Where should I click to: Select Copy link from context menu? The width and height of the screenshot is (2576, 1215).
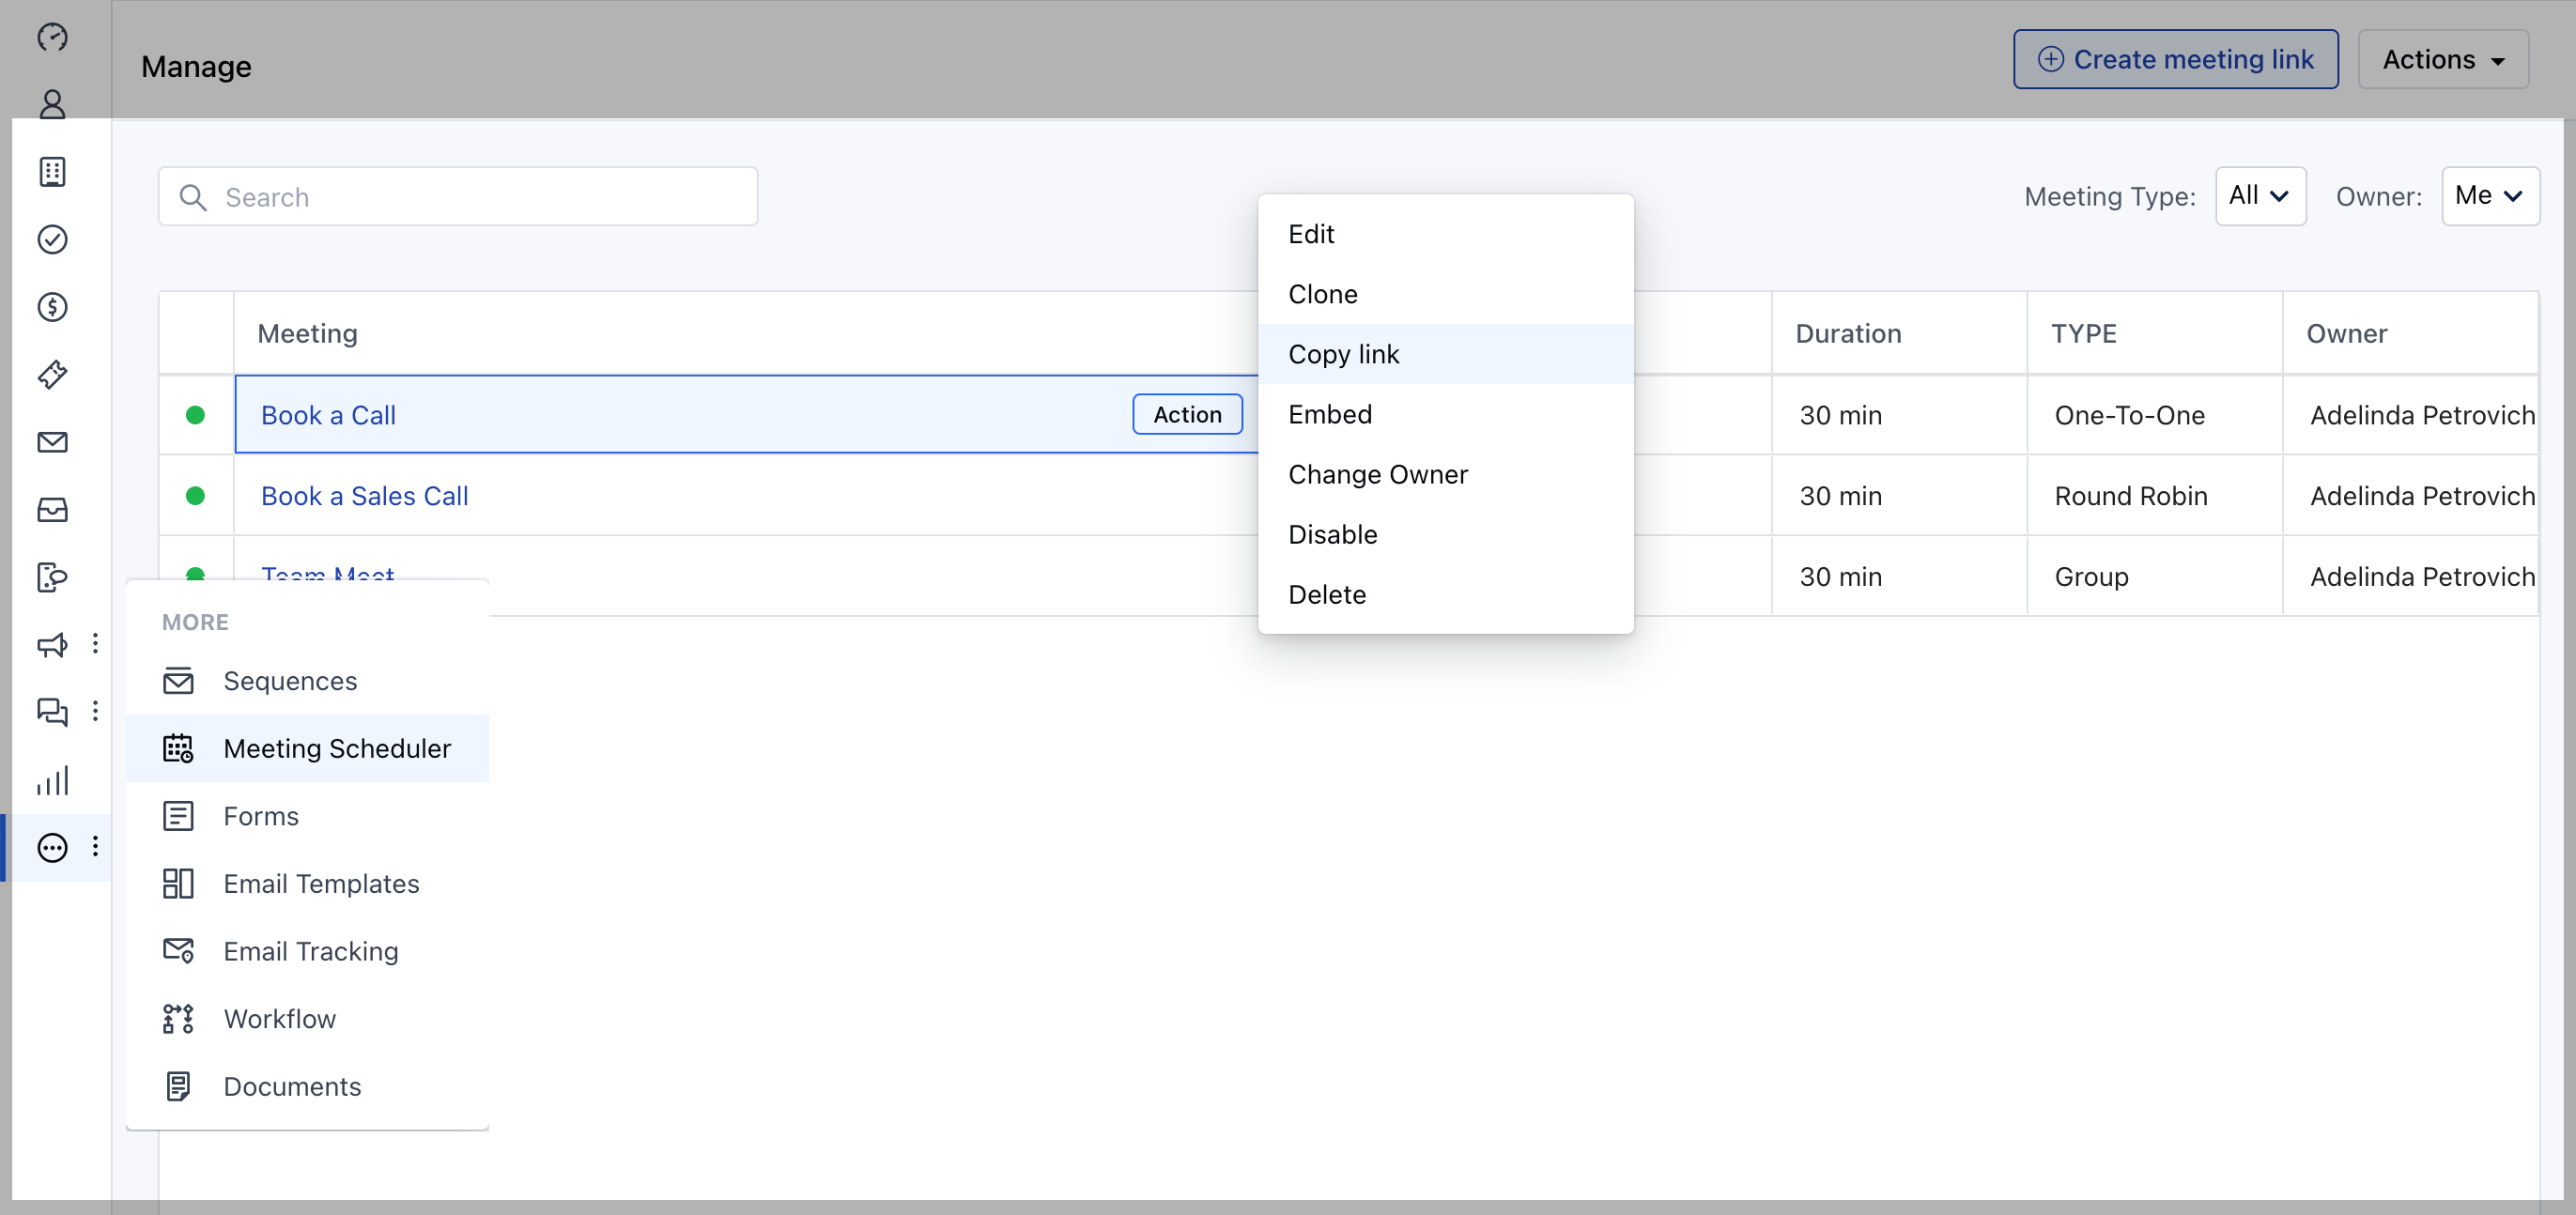(x=1343, y=354)
